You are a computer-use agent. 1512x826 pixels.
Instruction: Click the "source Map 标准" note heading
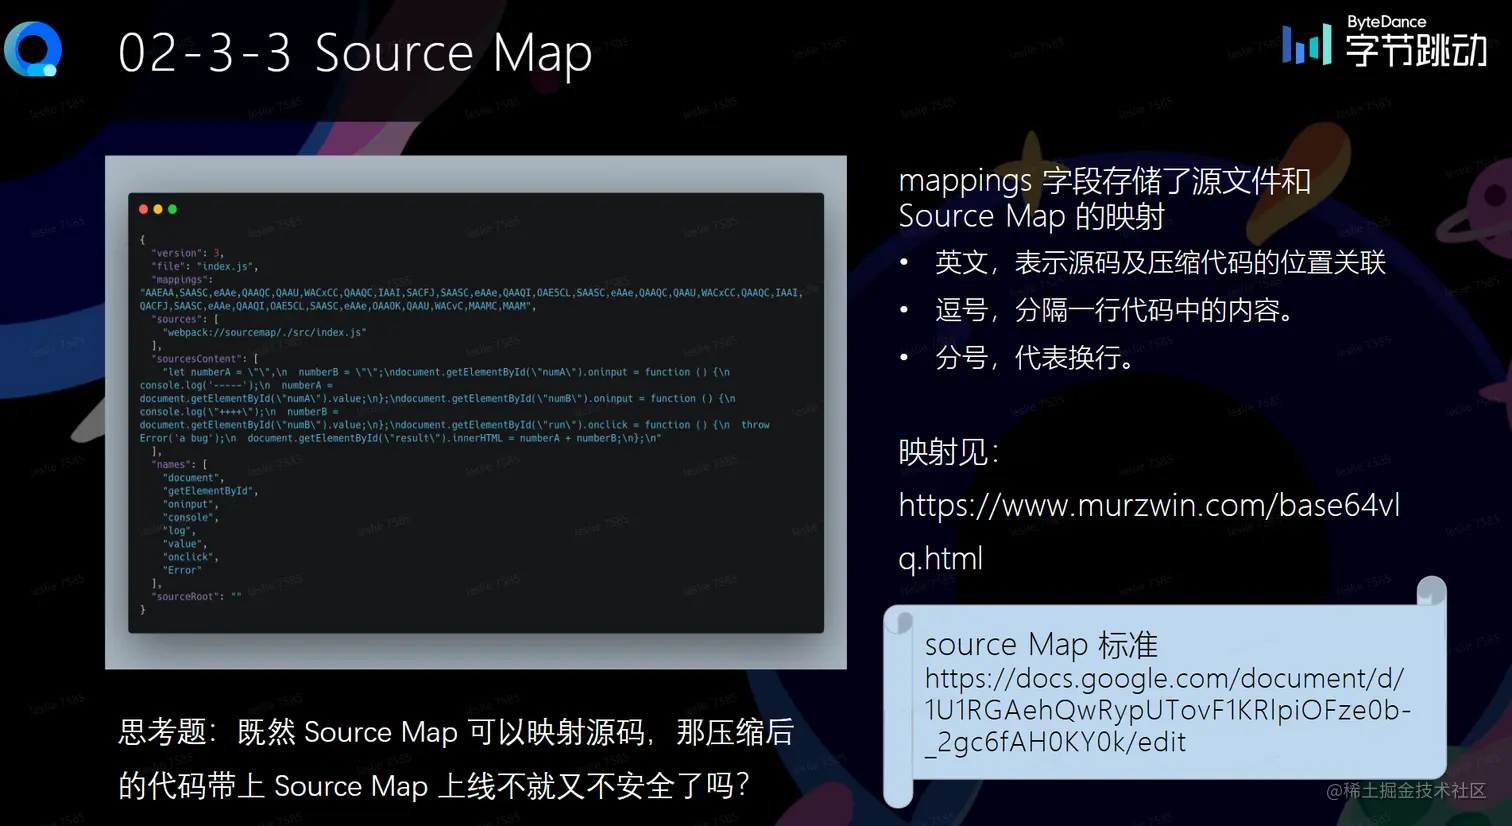1041,644
